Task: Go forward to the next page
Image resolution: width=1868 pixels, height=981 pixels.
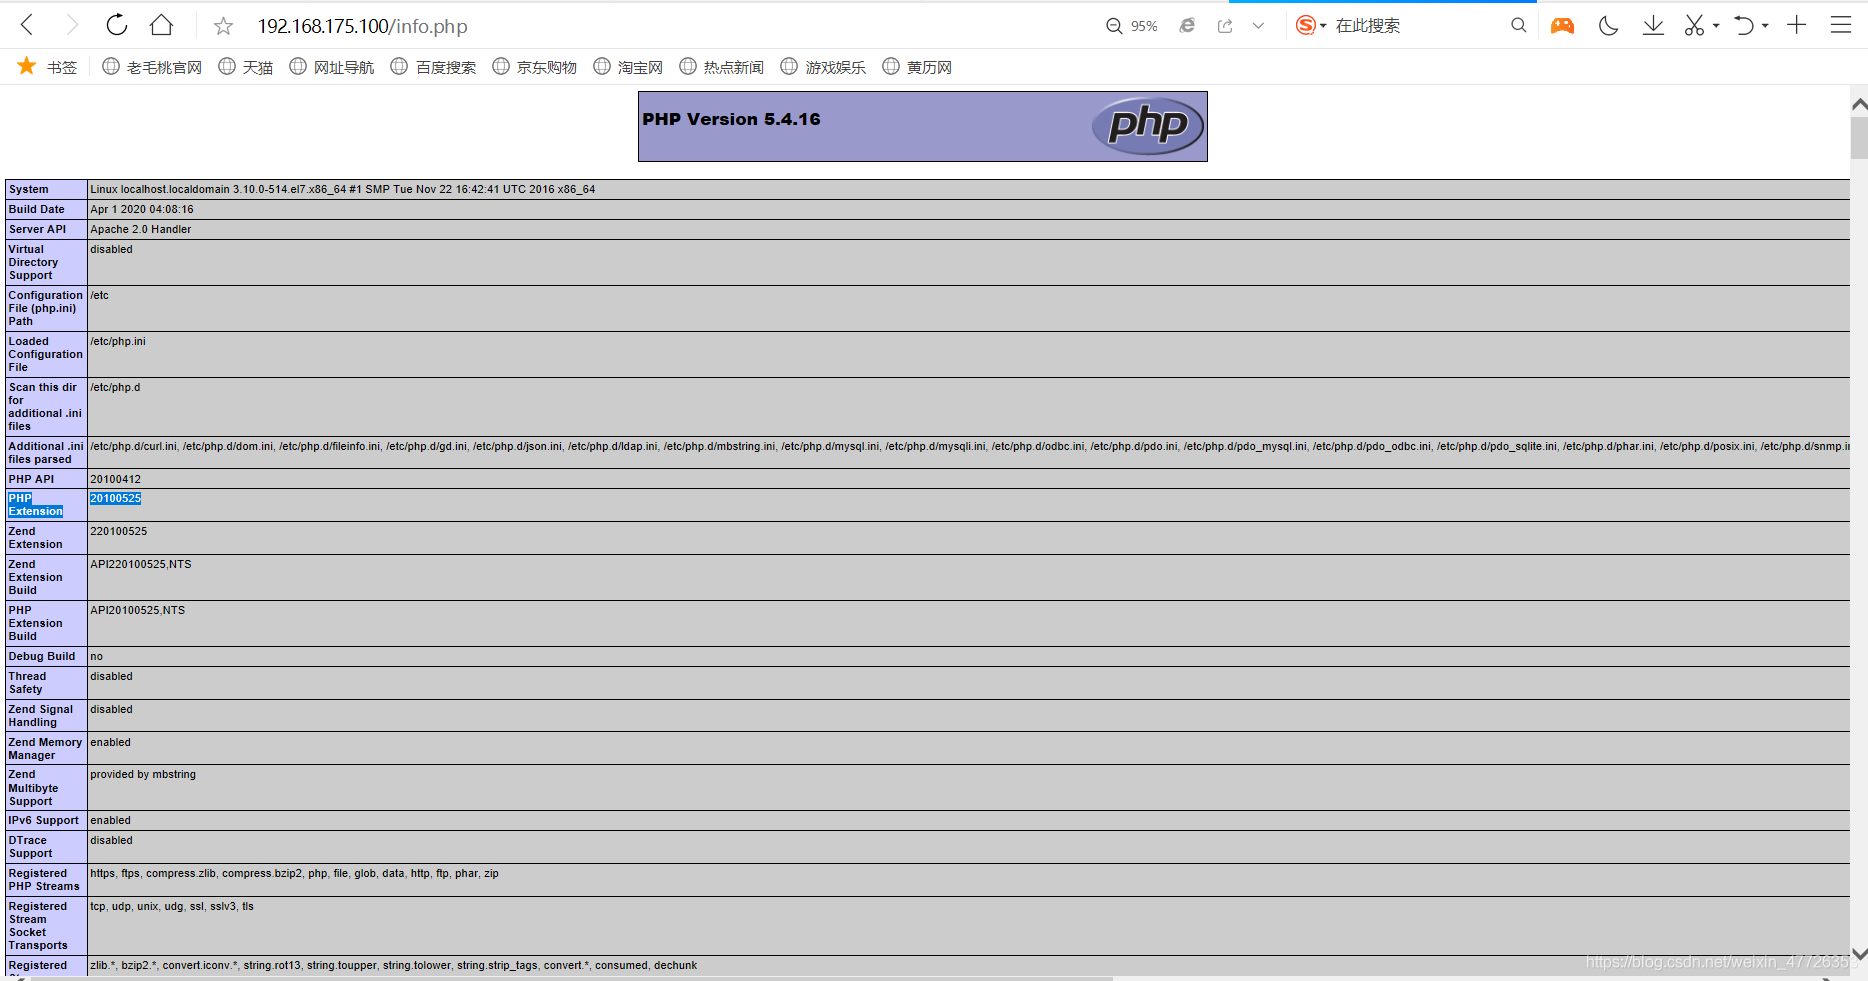Action: pyautogui.click(x=71, y=25)
